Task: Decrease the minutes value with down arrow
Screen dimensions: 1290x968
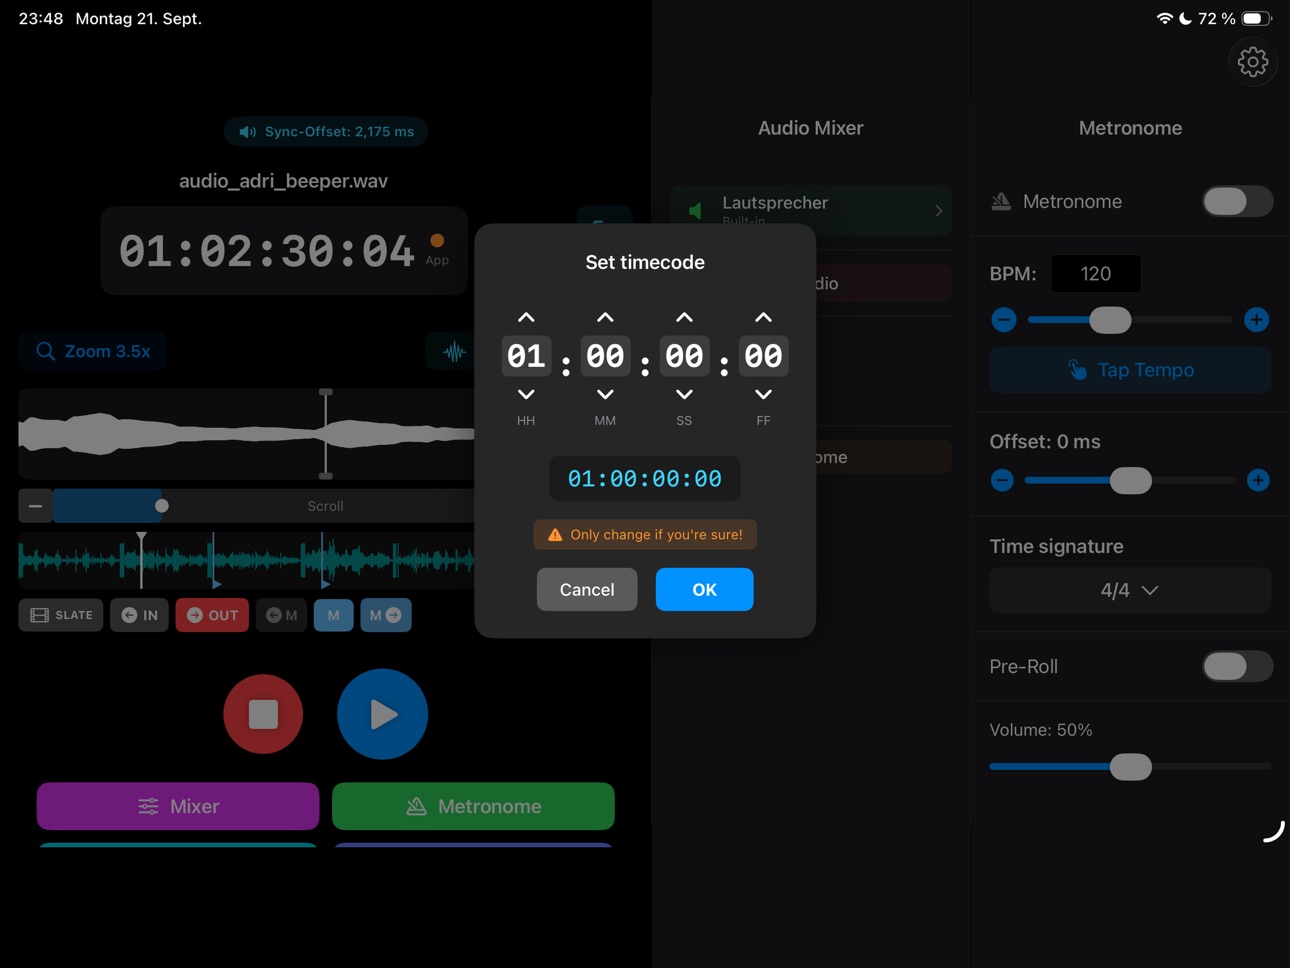Action: 605,394
